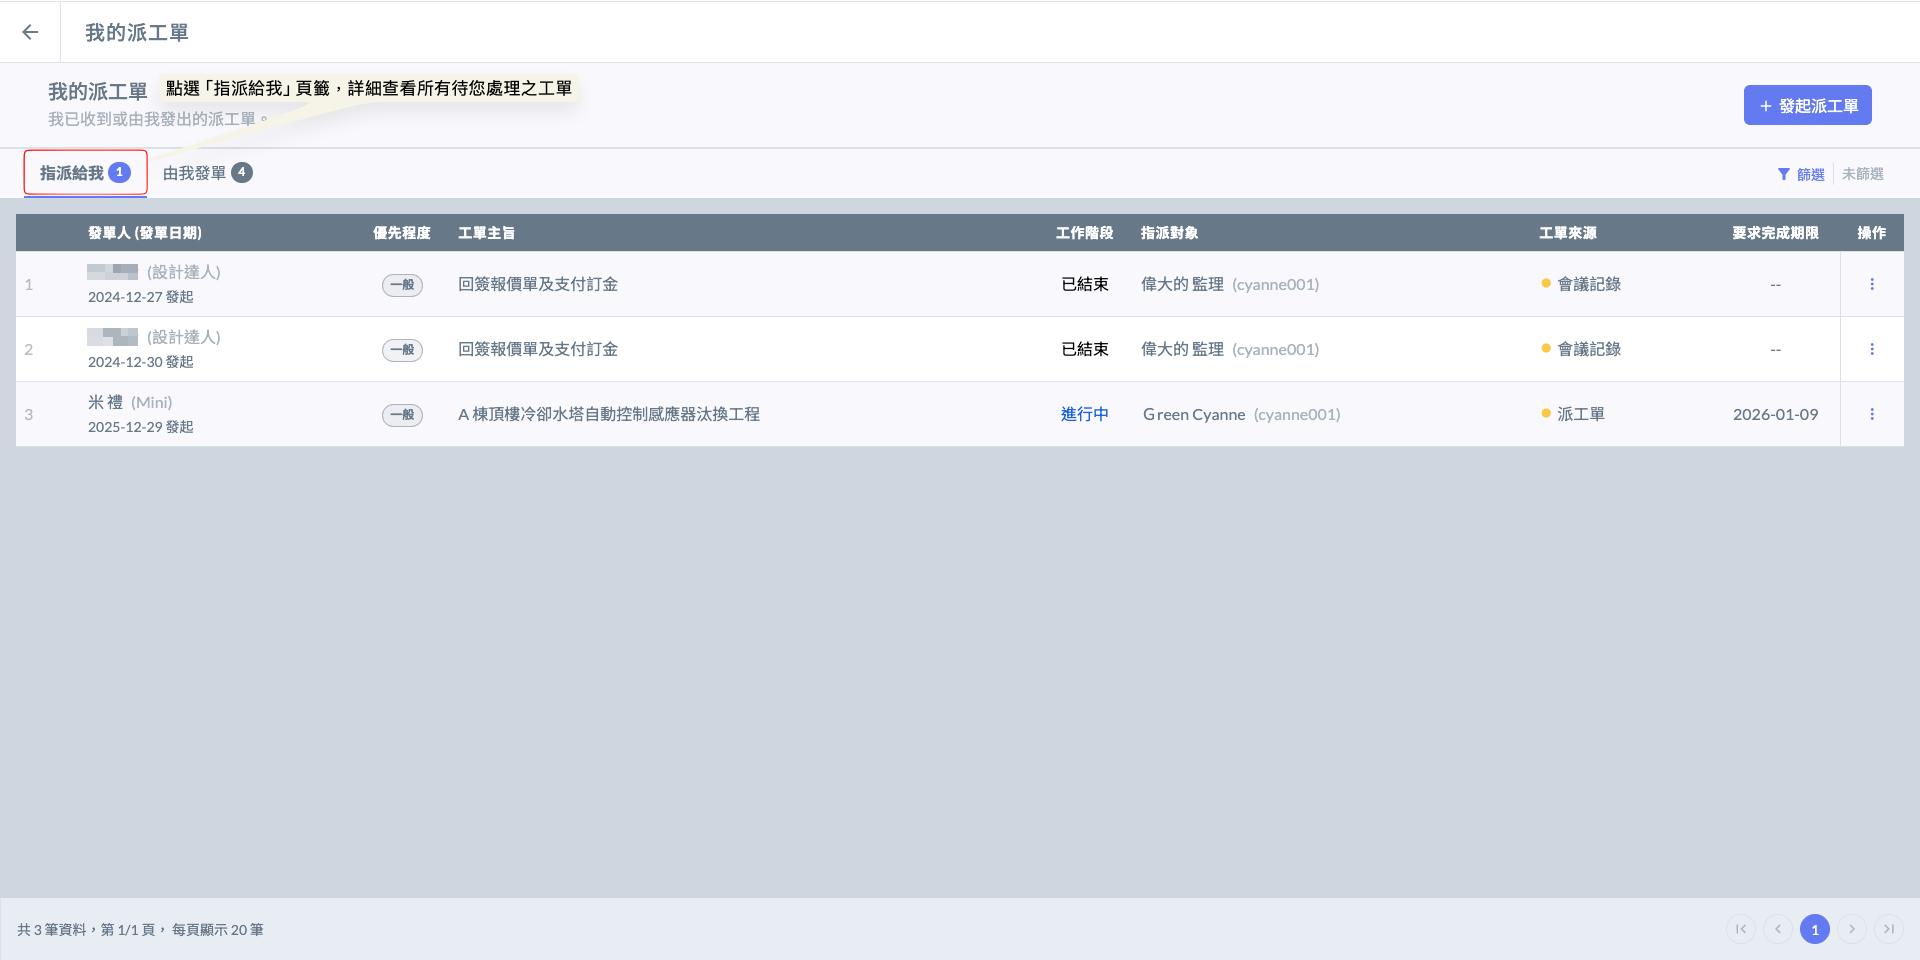The width and height of the screenshot is (1920, 960).
Task: Go to last page icon
Action: point(1889,929)
